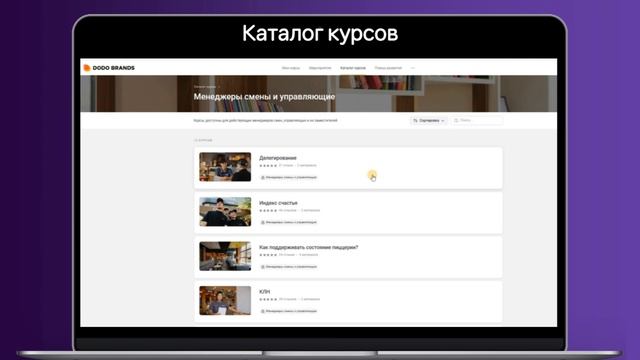Click the 'Менеджеры смены и управляющие' banner heading
Viewport: 640px width, 360px height.
click(264, 97)
